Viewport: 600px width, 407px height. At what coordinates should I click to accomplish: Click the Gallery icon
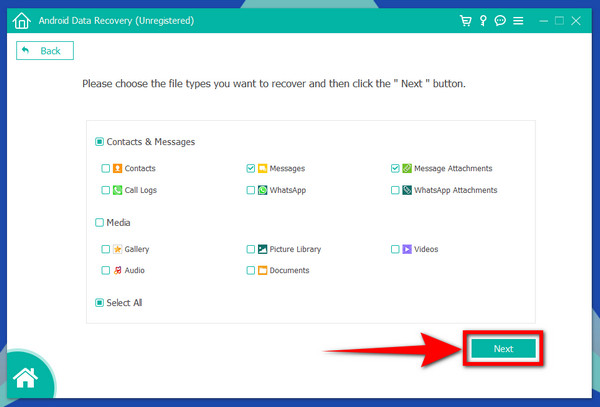pyautogui.click(x=118, y=249)
